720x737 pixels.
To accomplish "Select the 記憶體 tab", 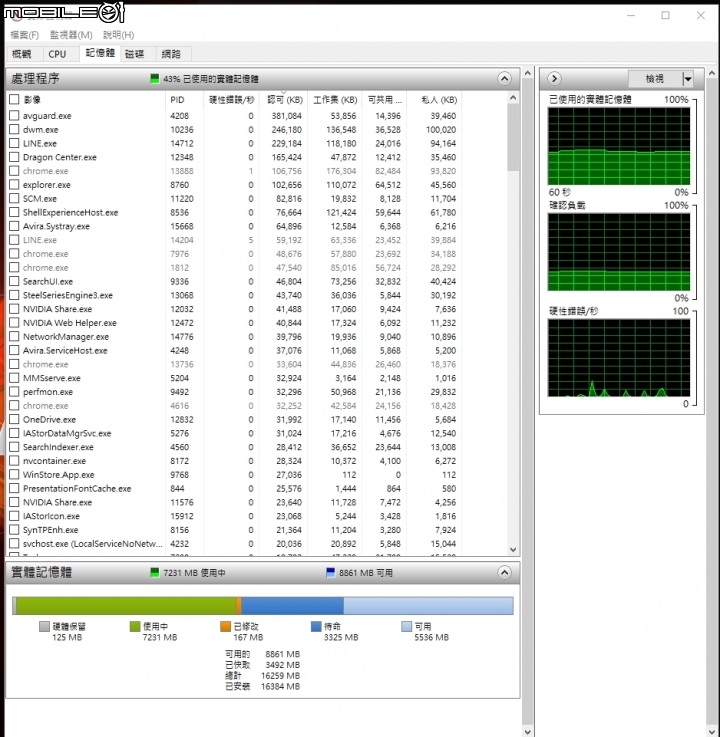I will [x=100, y=53].
